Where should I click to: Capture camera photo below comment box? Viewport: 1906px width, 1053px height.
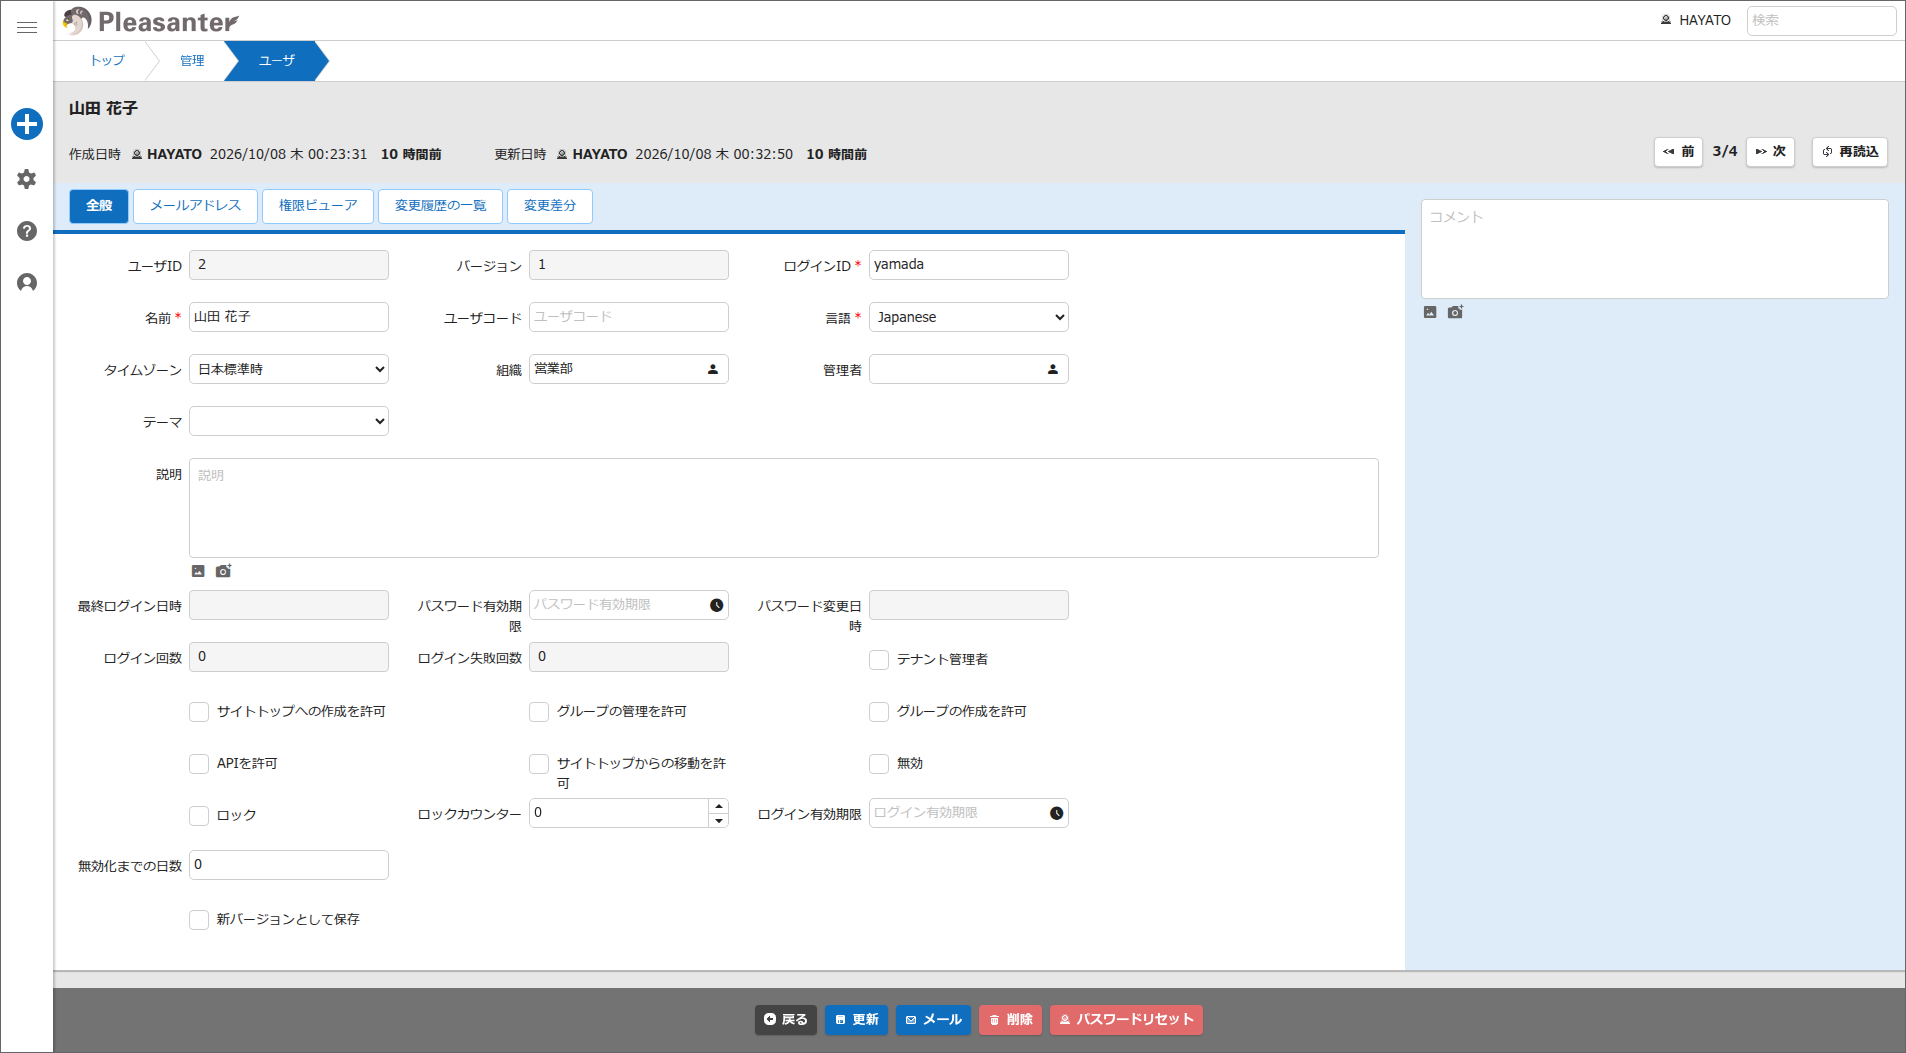point(1455,312)
